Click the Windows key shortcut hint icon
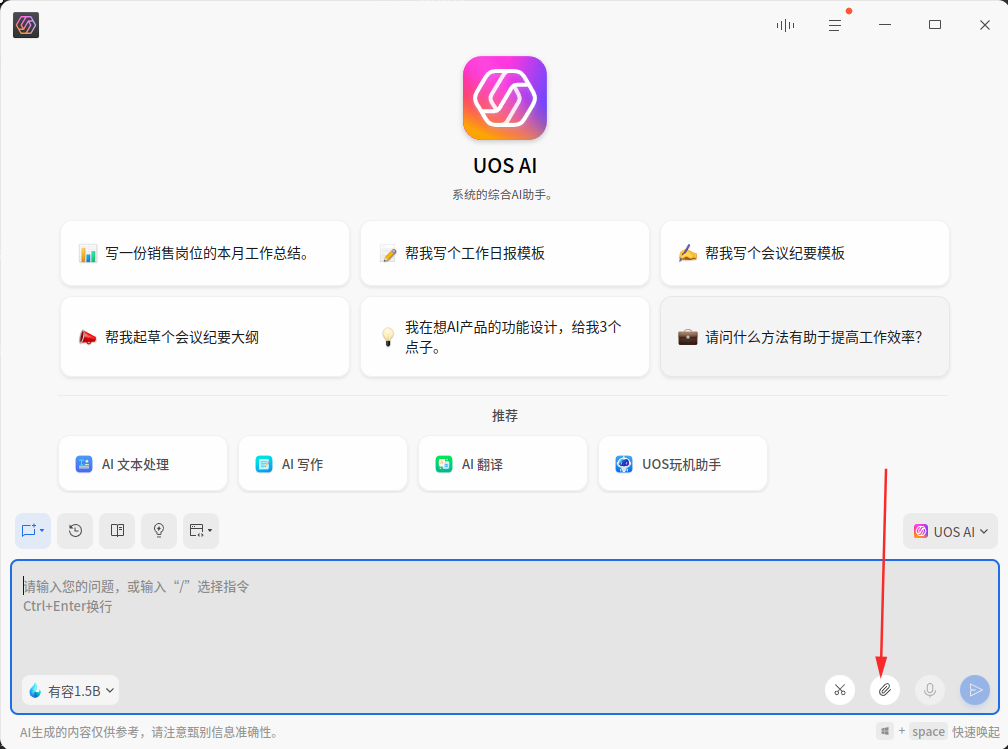1008x749 pixels. tap(885, 731)
